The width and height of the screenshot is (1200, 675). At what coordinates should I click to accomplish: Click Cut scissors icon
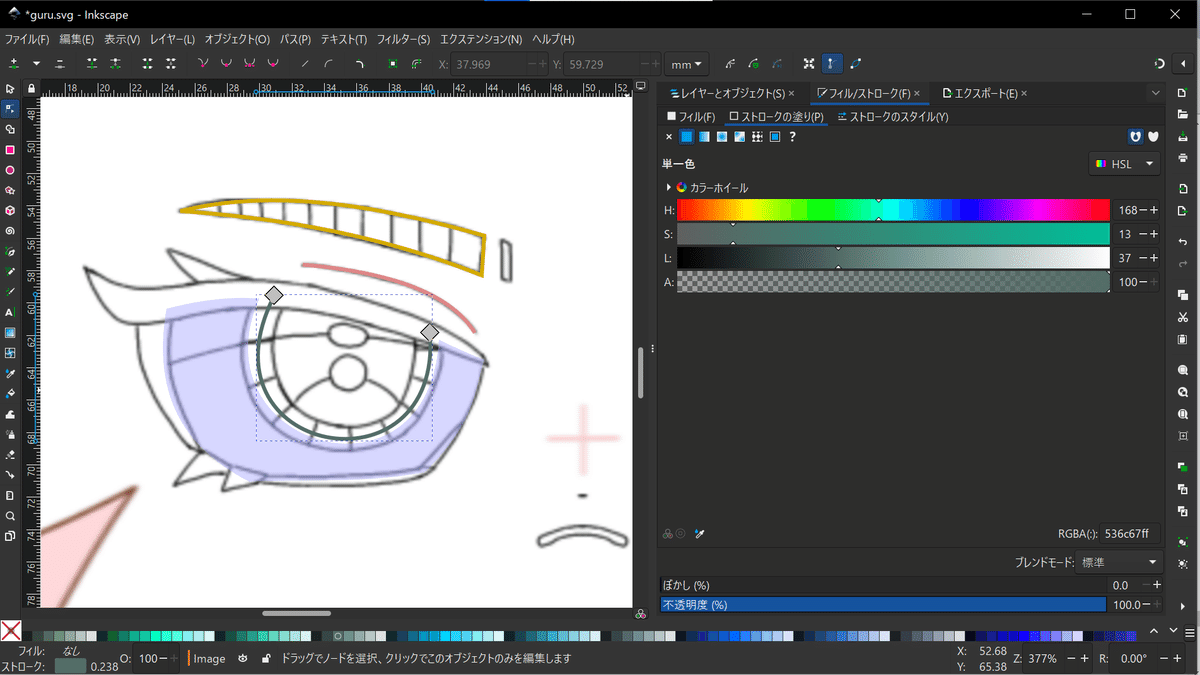[1183, 318]
